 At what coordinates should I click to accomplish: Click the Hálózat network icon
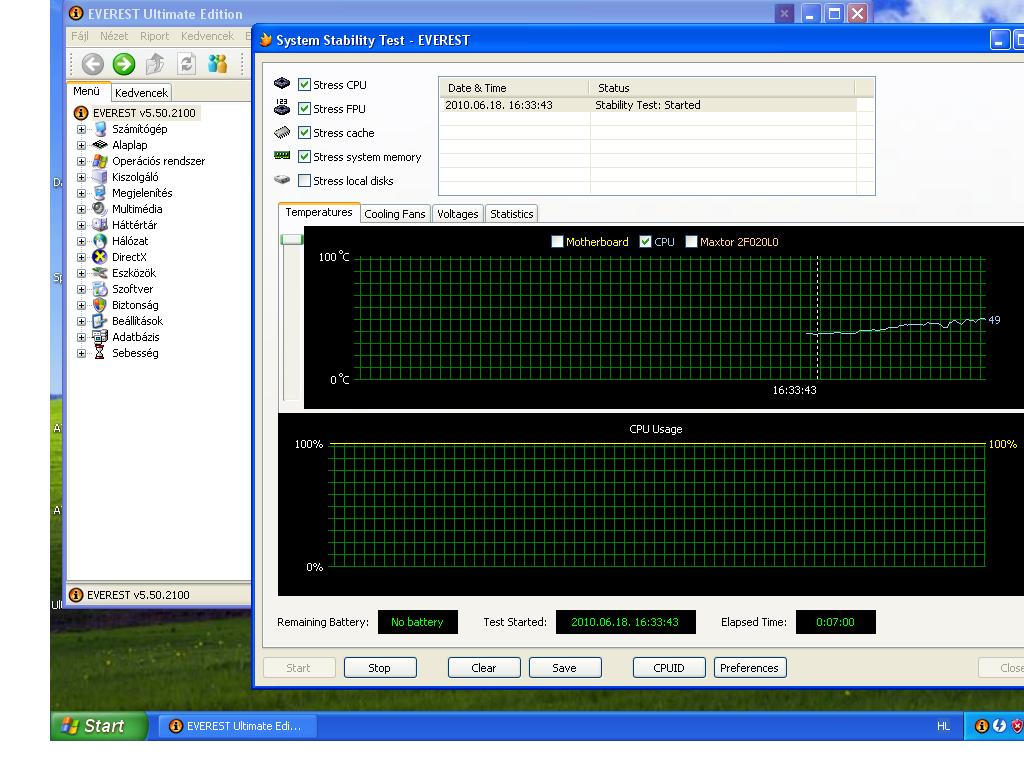100,241
